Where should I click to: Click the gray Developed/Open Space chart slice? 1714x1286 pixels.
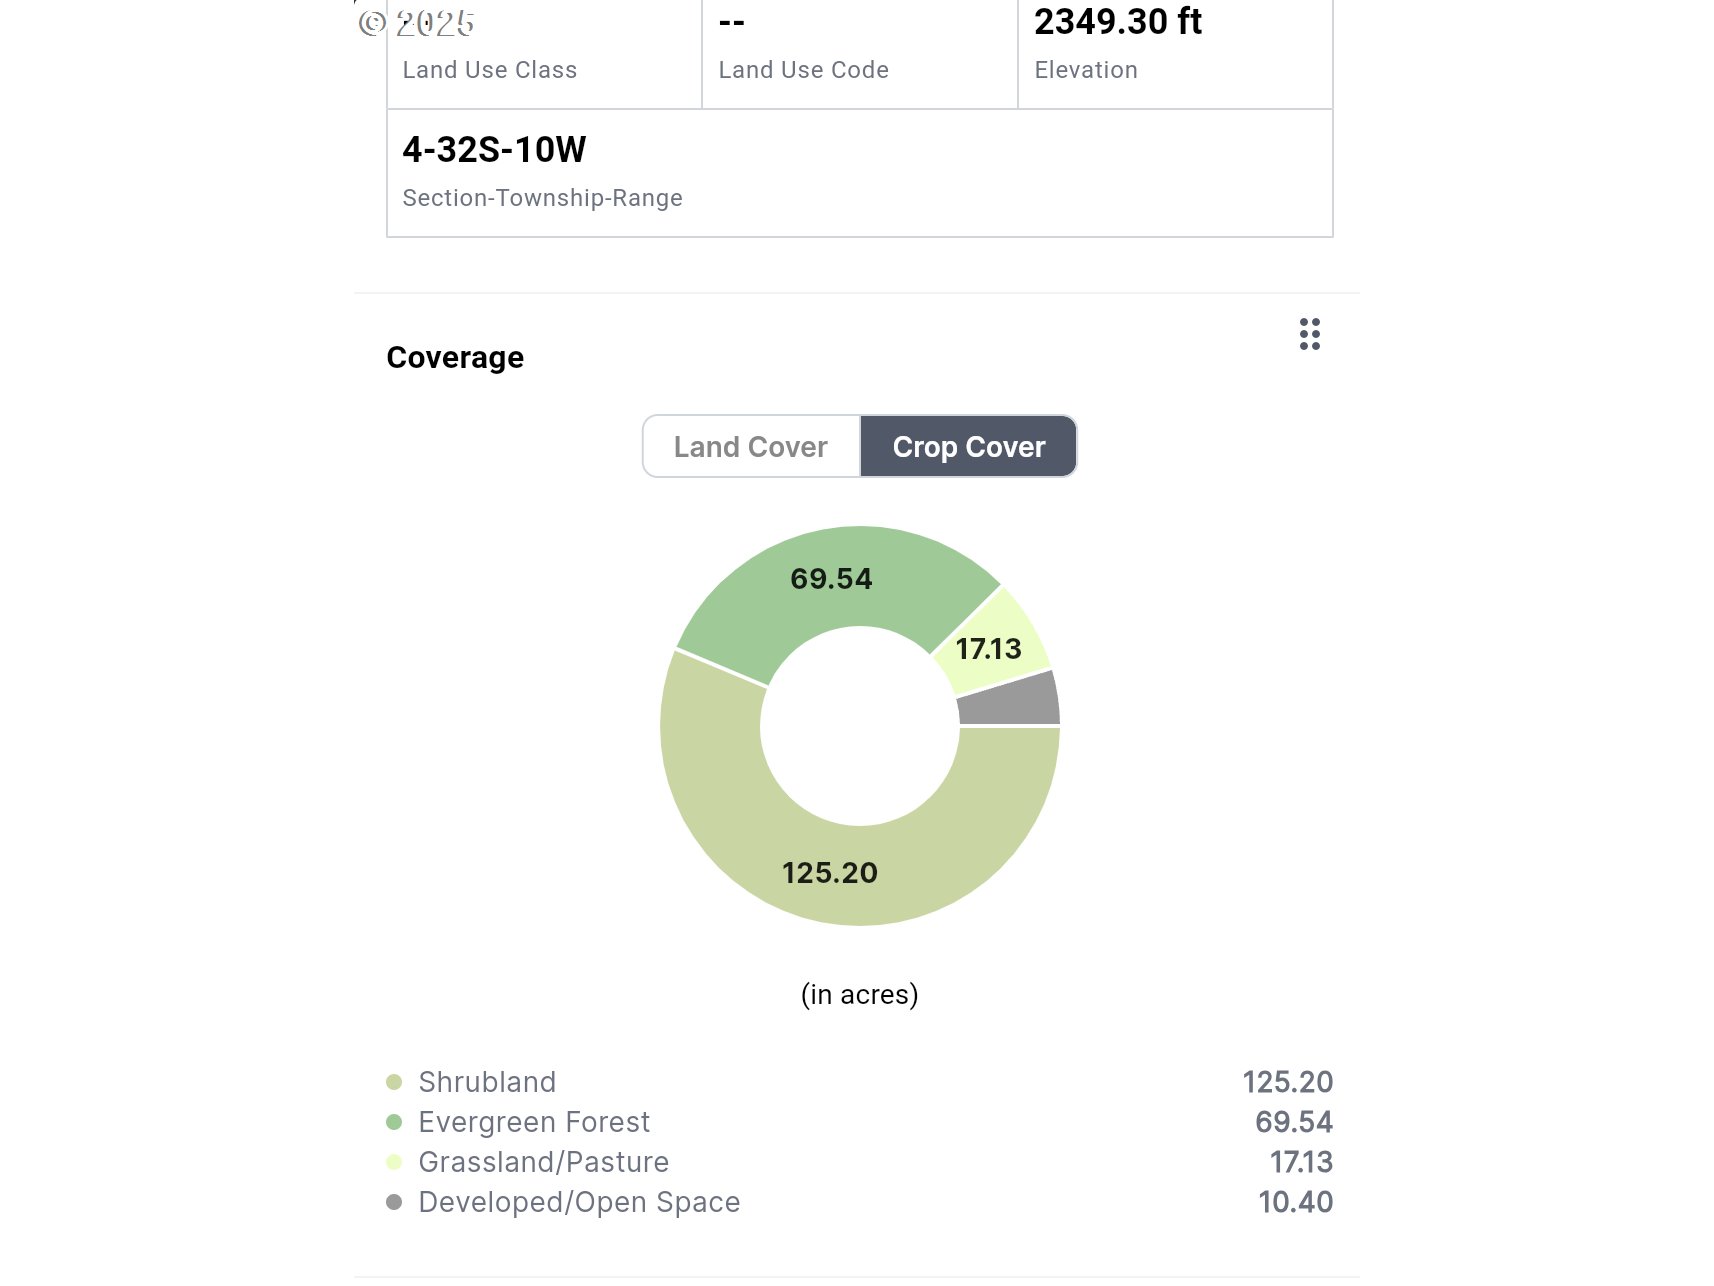[x=1010, y=700]
